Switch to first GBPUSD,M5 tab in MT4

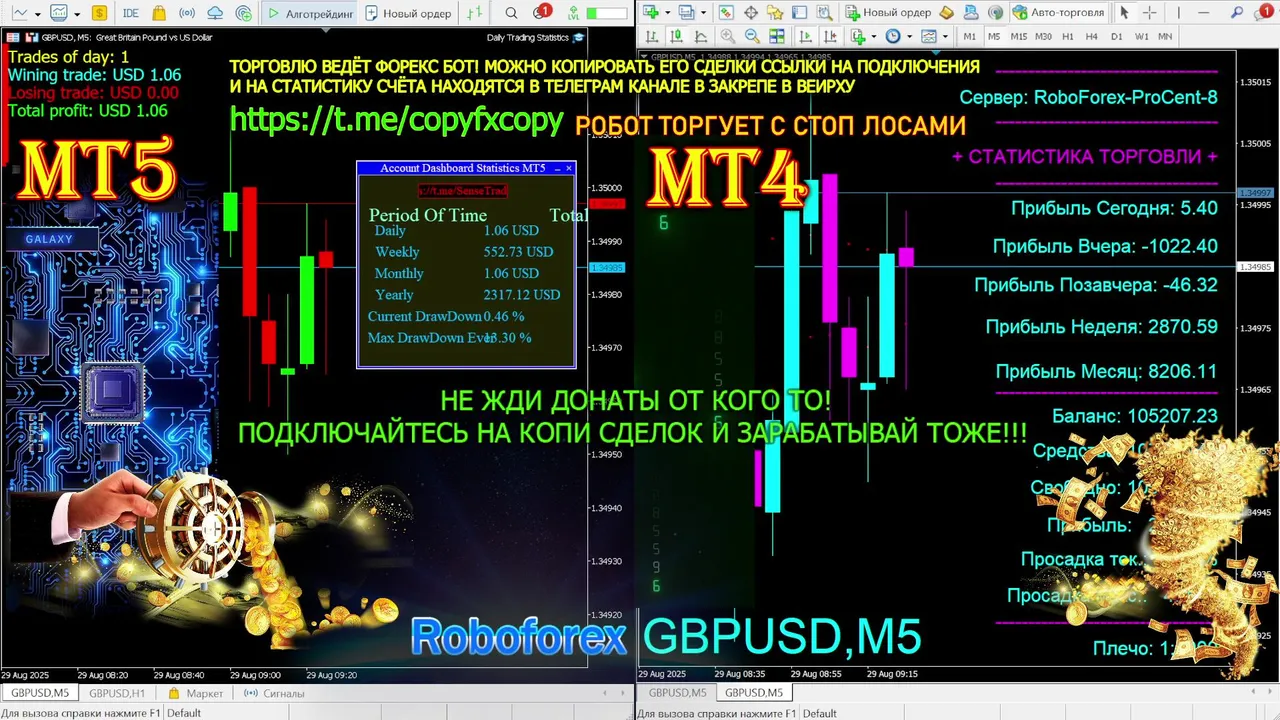click(677, 692)
